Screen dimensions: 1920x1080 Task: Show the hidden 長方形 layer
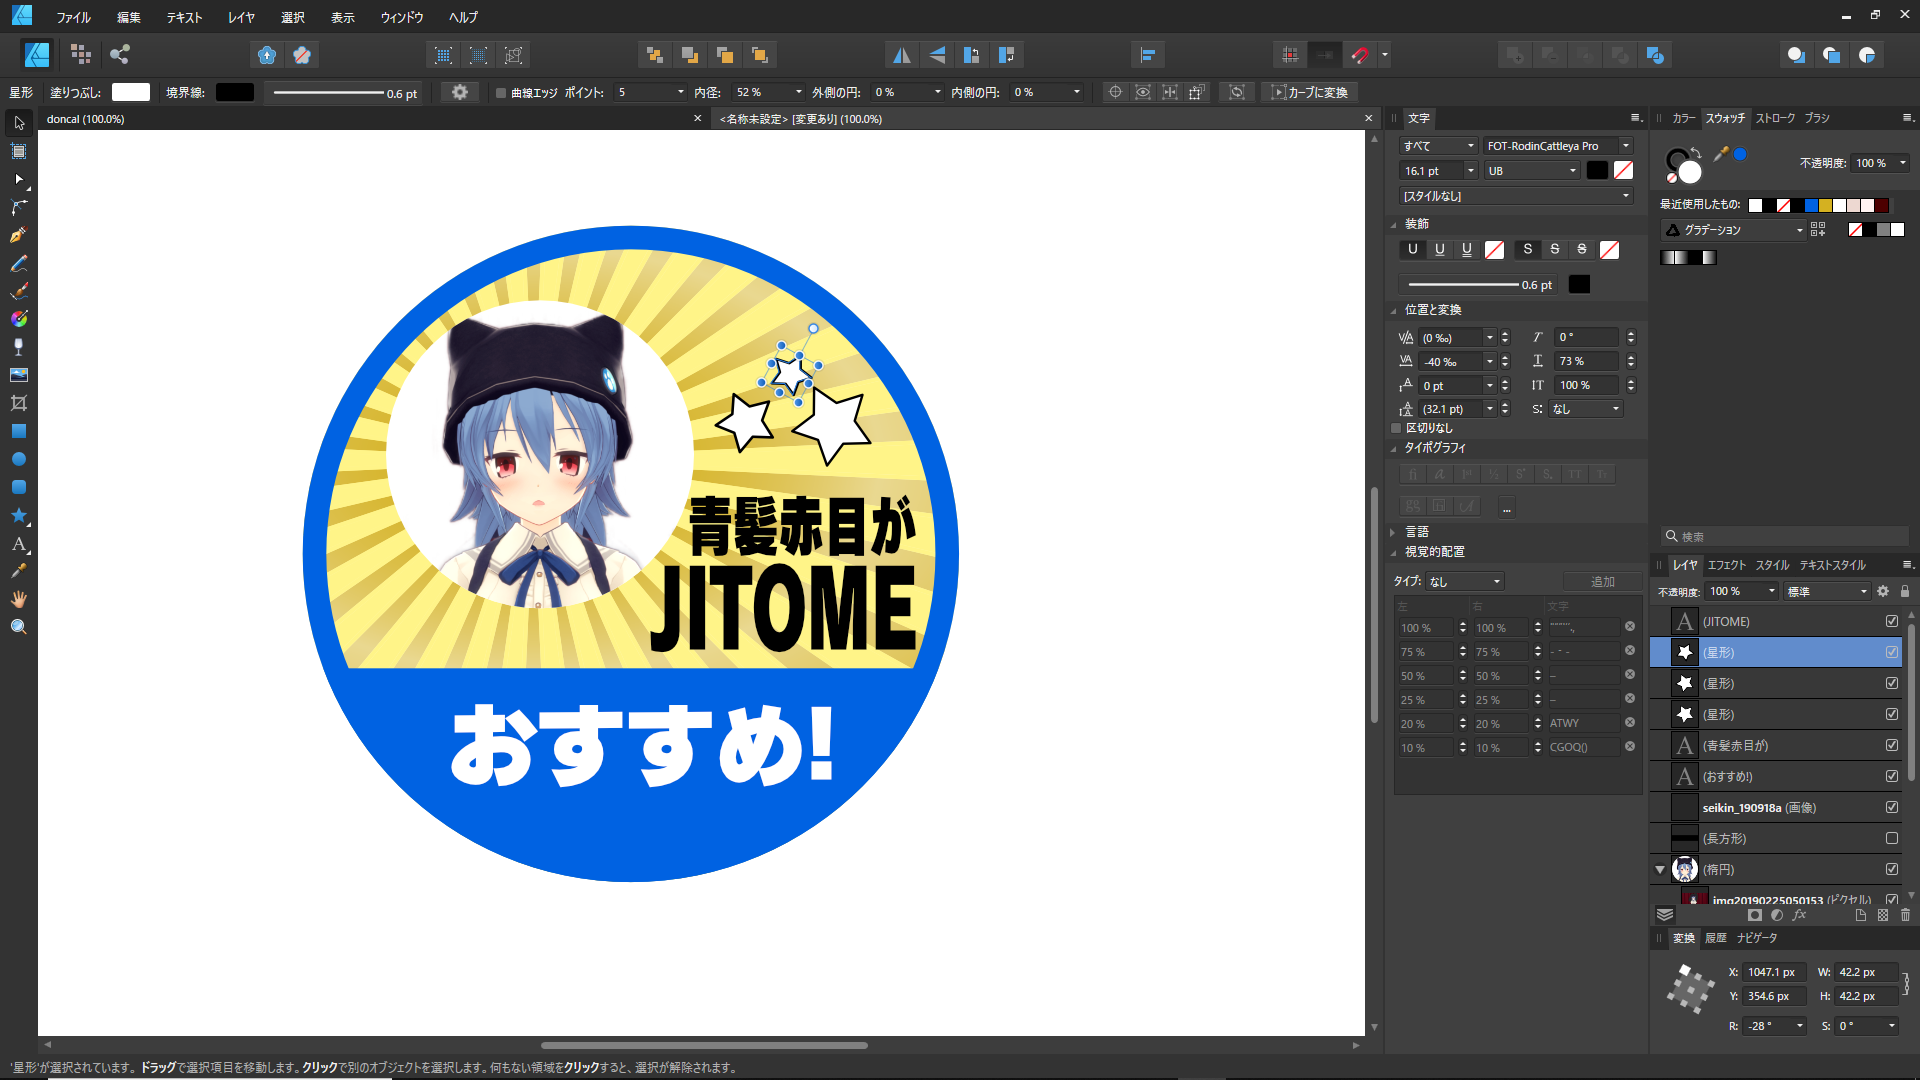[1891, 838]
